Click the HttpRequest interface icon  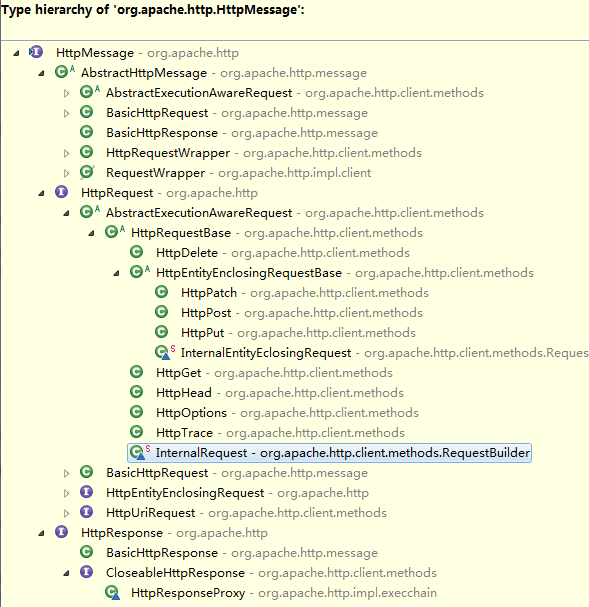(x=61, y=192)
